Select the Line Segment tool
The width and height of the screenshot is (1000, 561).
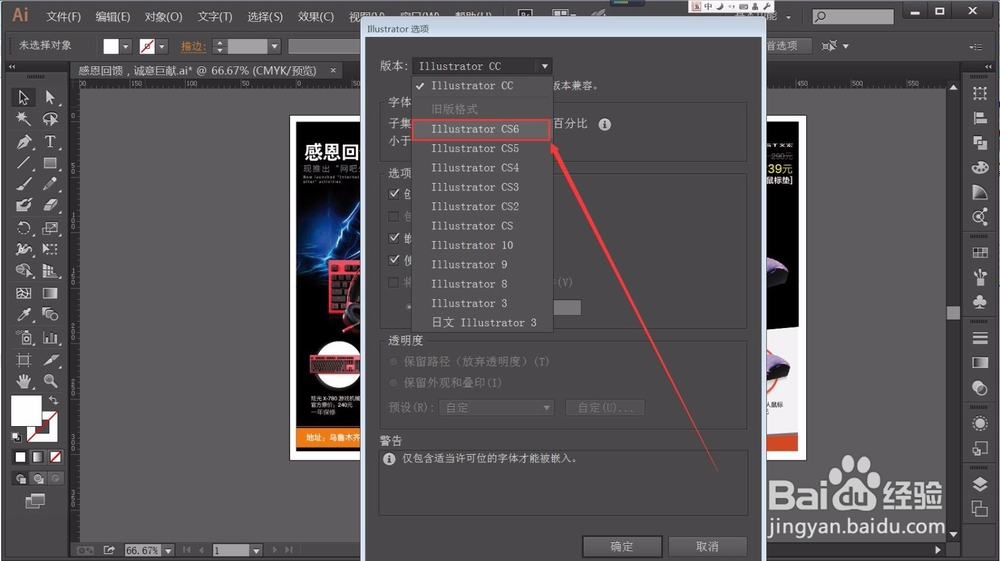[23, 163]
